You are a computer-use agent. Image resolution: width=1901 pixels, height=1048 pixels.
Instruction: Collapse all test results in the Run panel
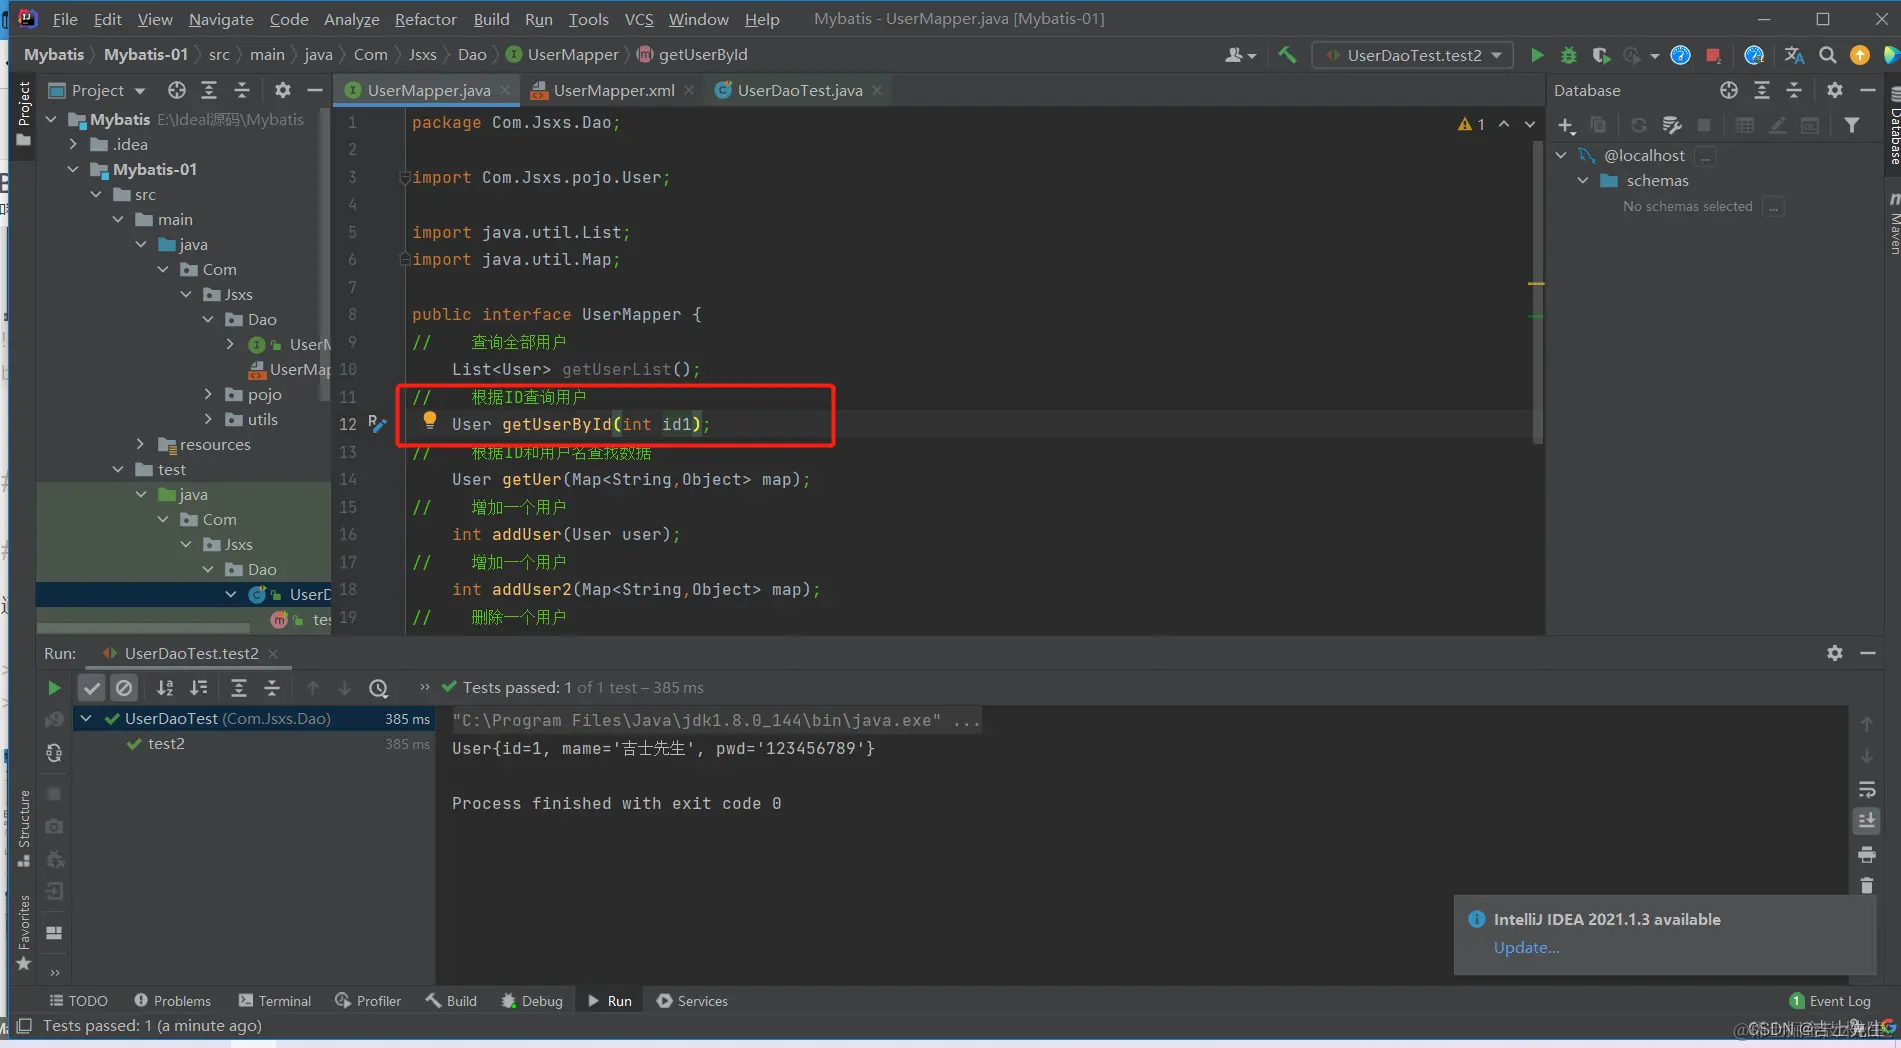point(272,688)
